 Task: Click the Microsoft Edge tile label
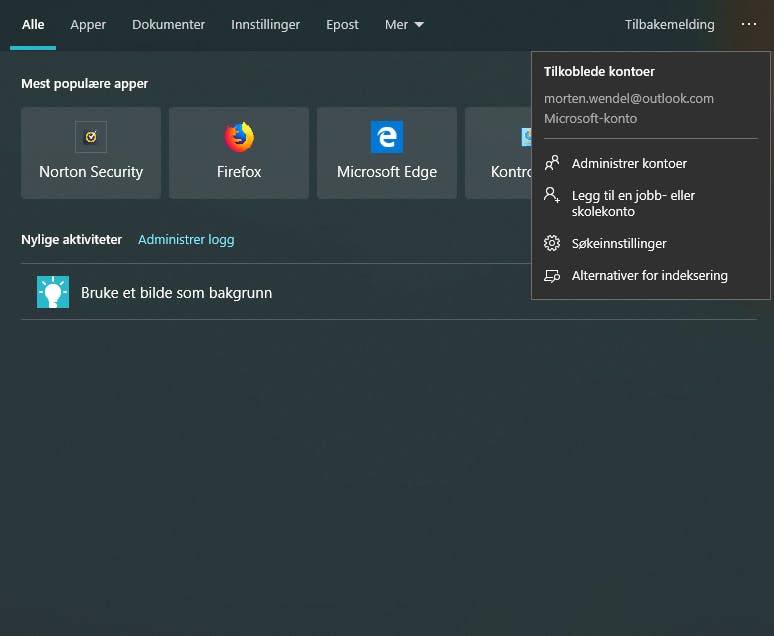click(387, 171)
